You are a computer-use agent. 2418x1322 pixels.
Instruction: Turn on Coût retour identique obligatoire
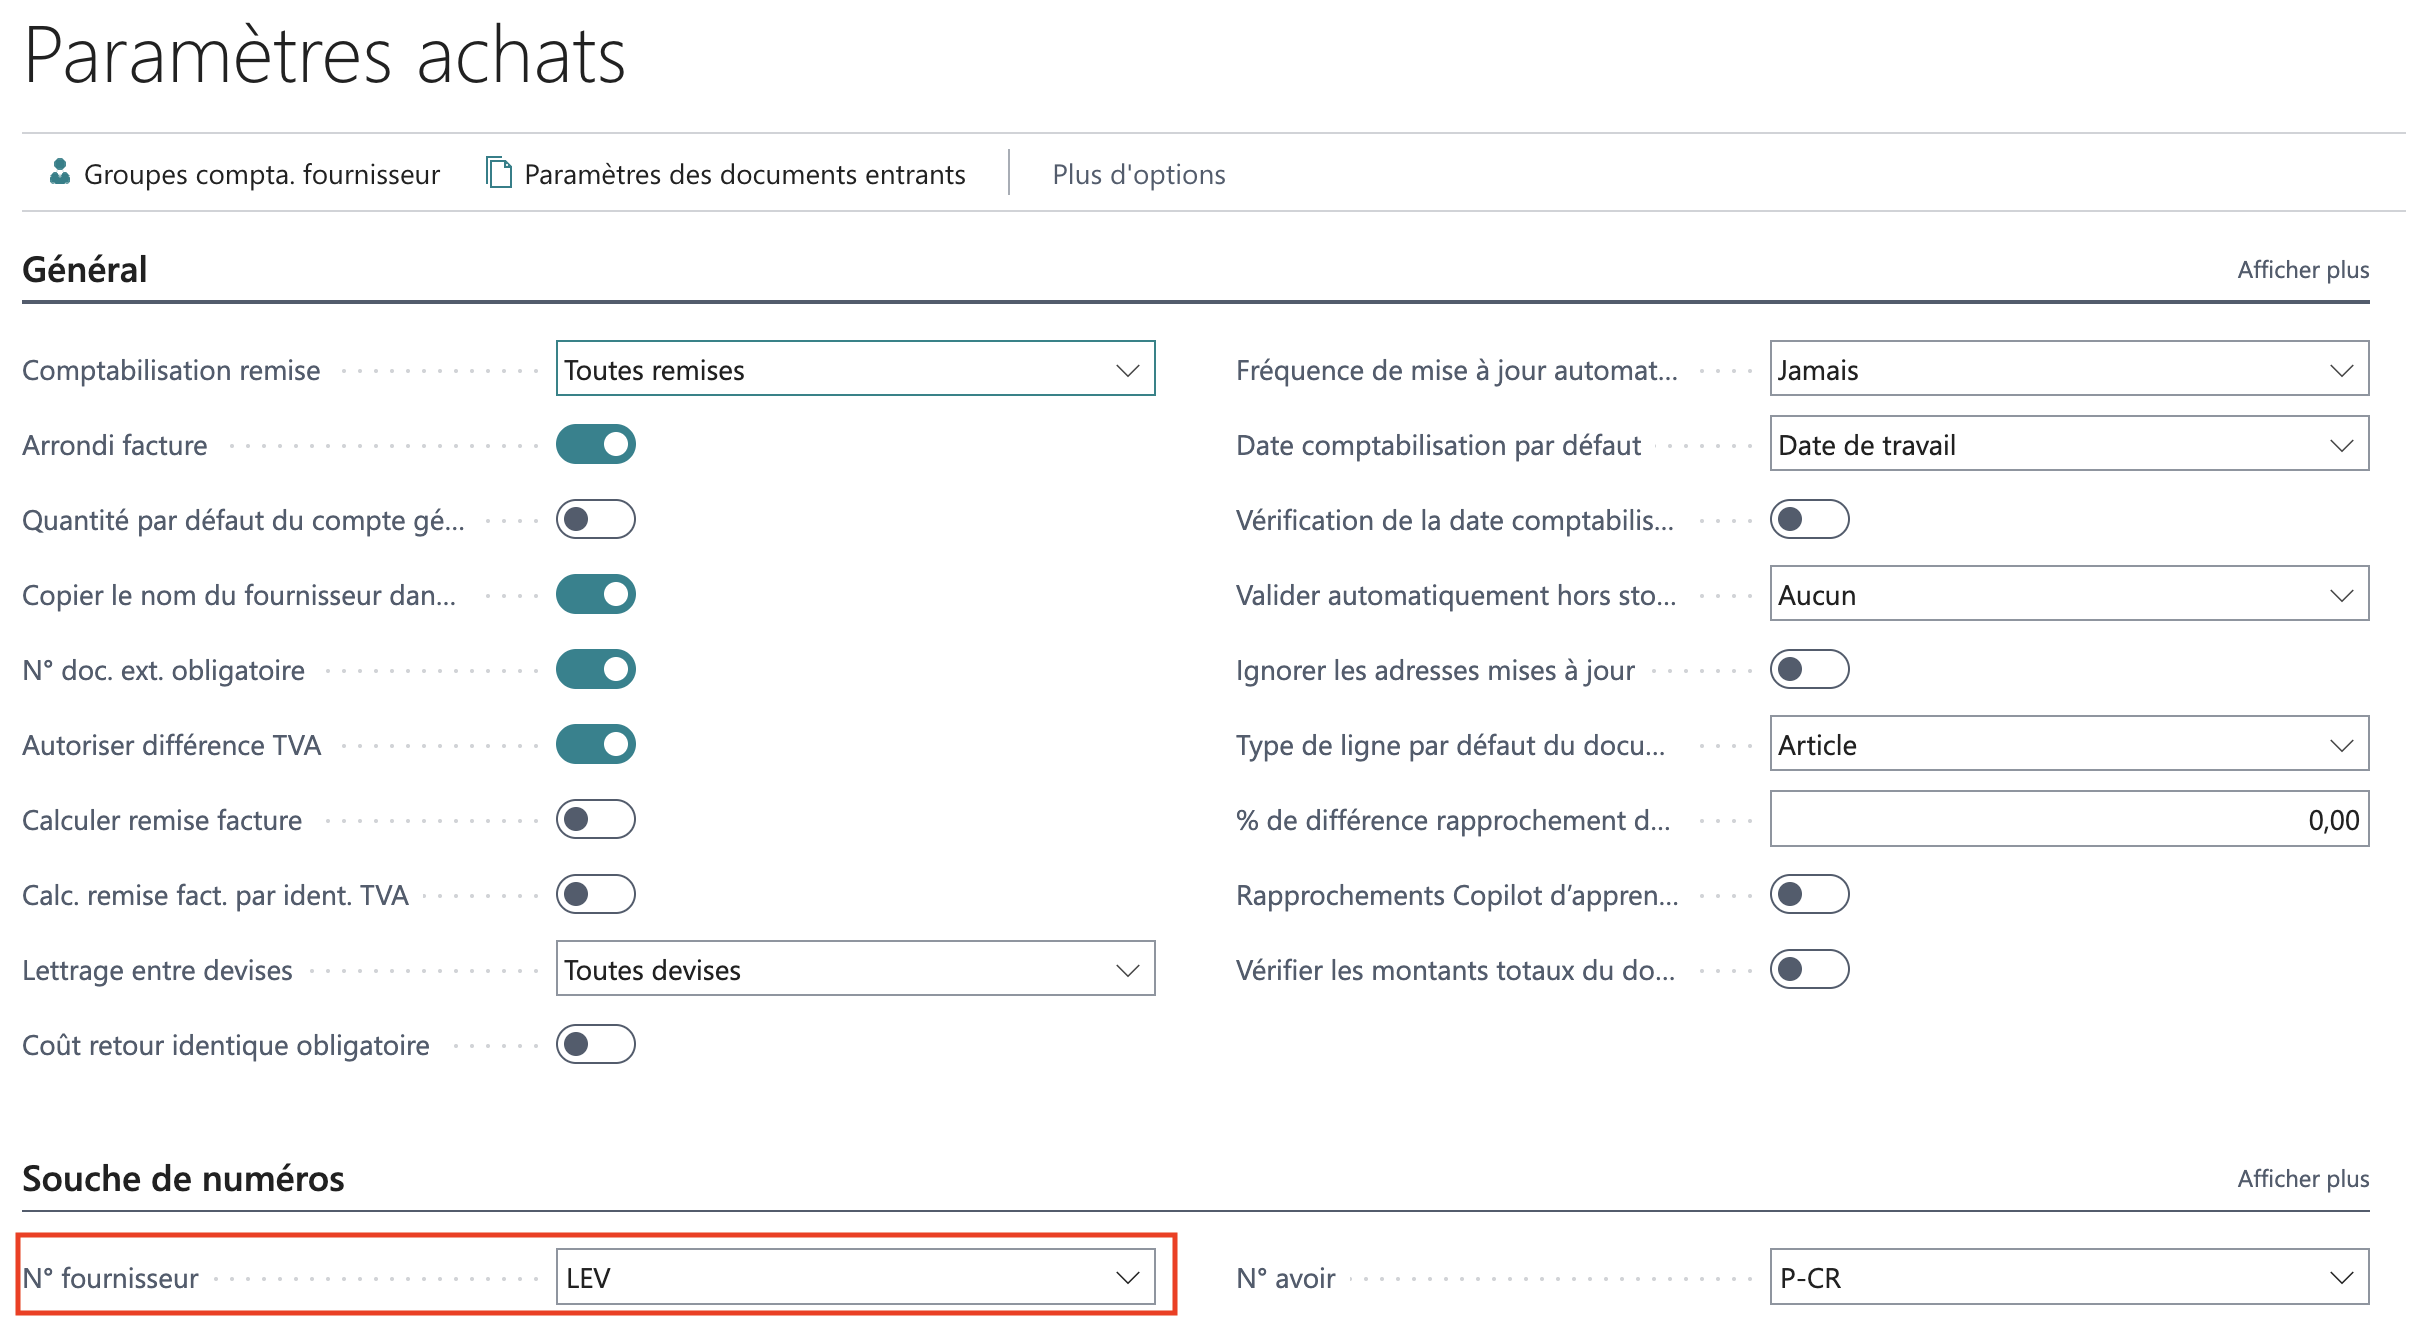[596, 1044]
